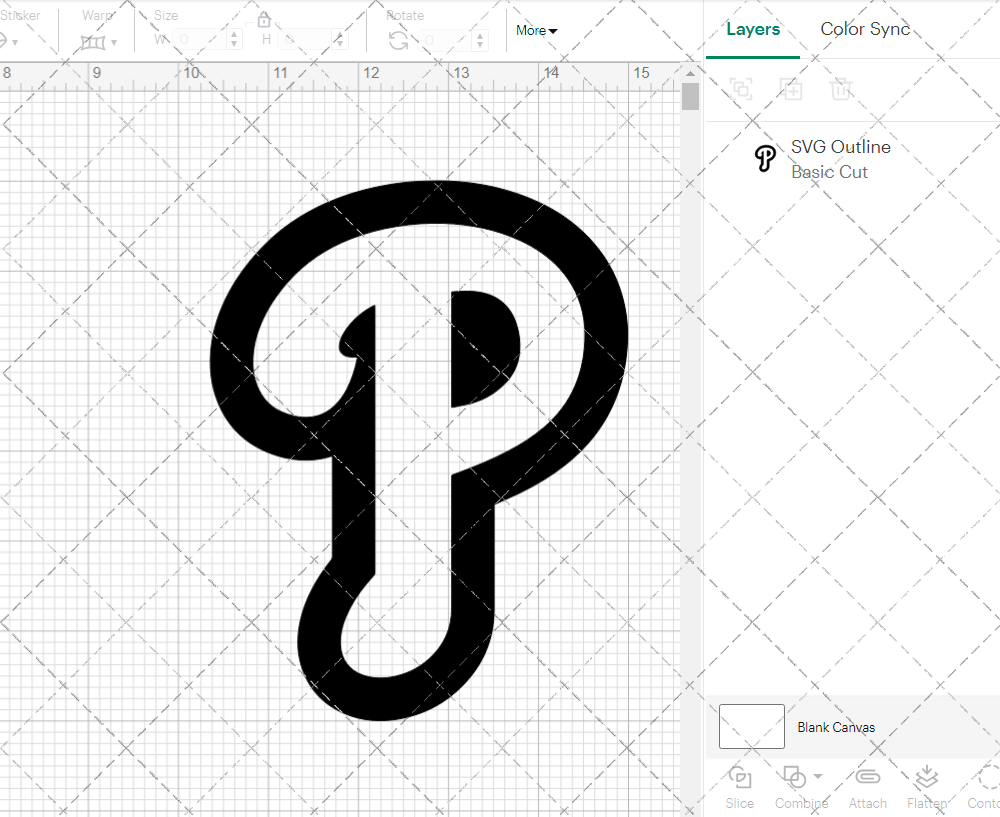
Task: Click the Blank Canvas color swatch
Action: [x=751, y=727]
